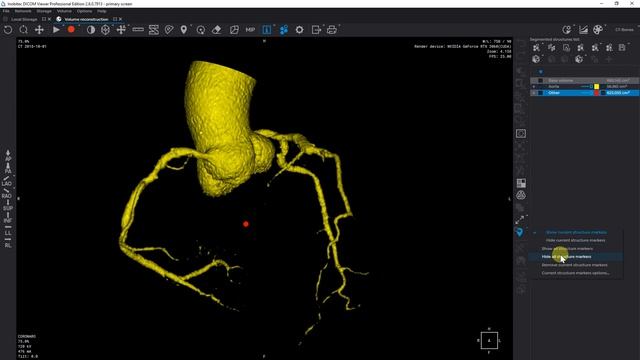
Task: Select the location marker pin tool
Action: click(x=184, y=30)
